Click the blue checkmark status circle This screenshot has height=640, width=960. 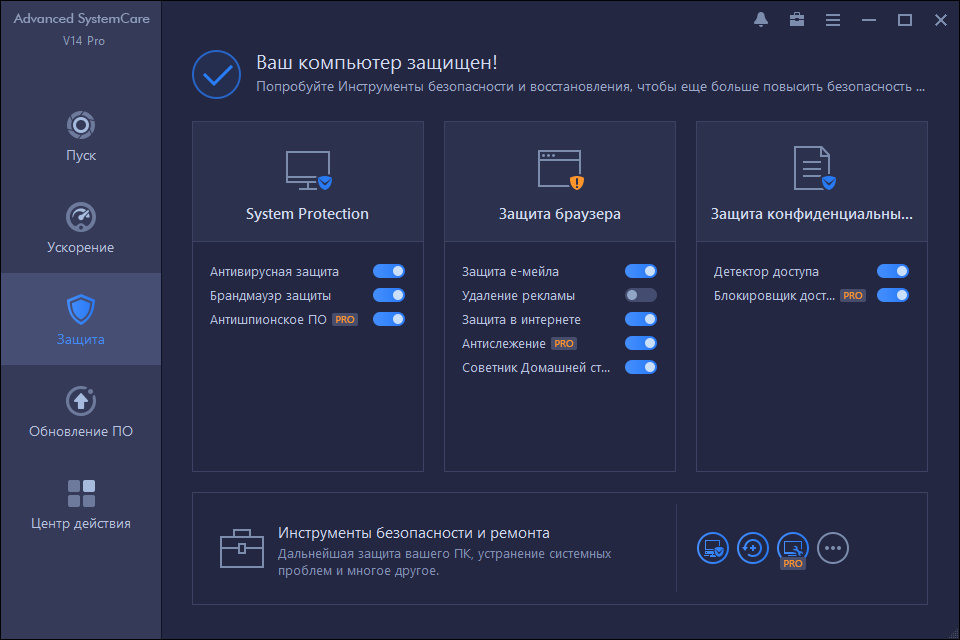[x=217, y=74]
